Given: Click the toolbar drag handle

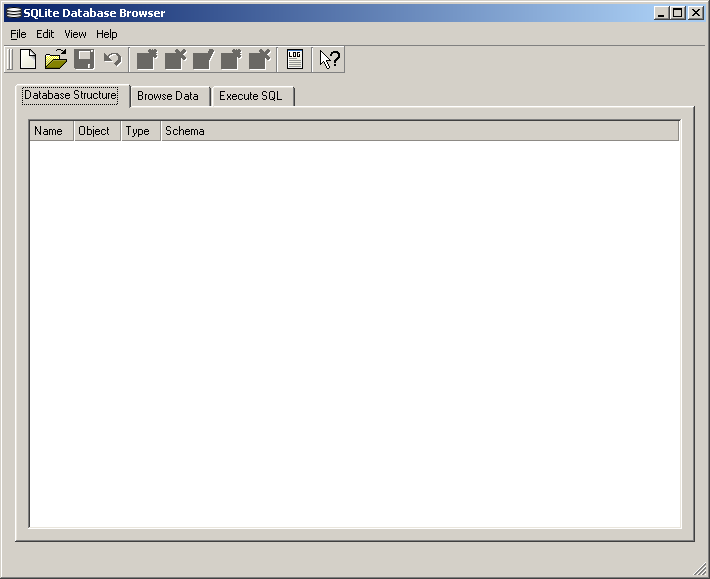Looking at the screenshot, I should tap(10, 59).
